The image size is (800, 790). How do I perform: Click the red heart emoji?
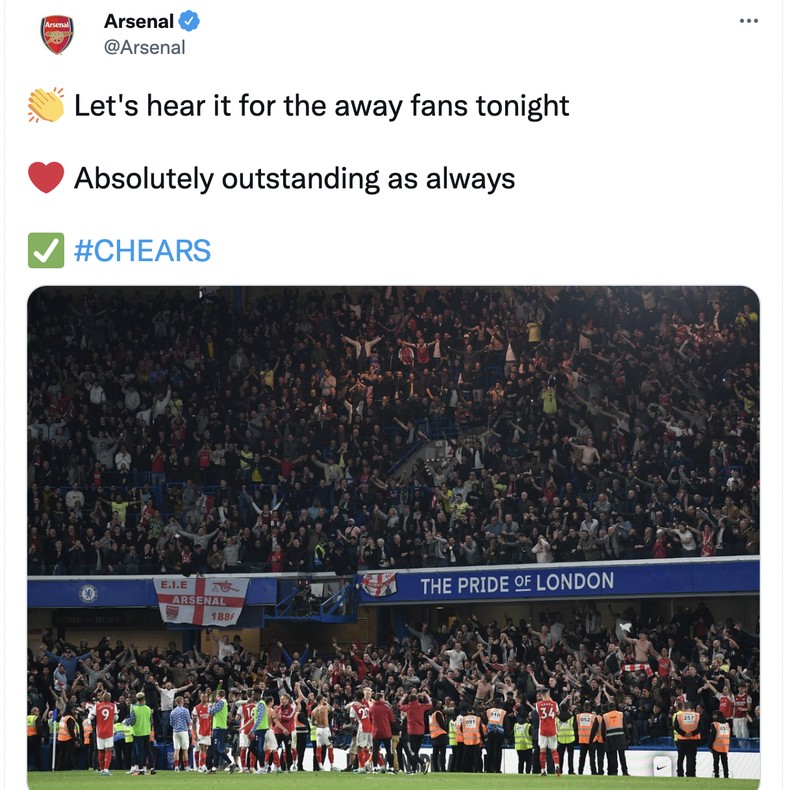pyautogui.click(x=45, y=175)
